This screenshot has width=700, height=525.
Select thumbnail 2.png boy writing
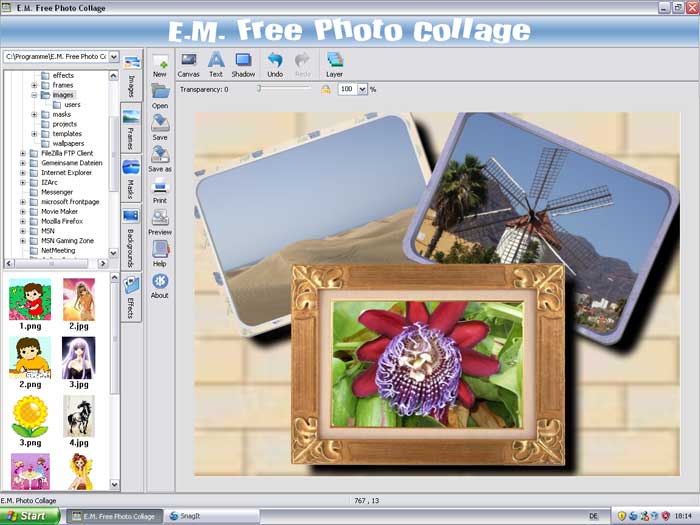point(30,358)
